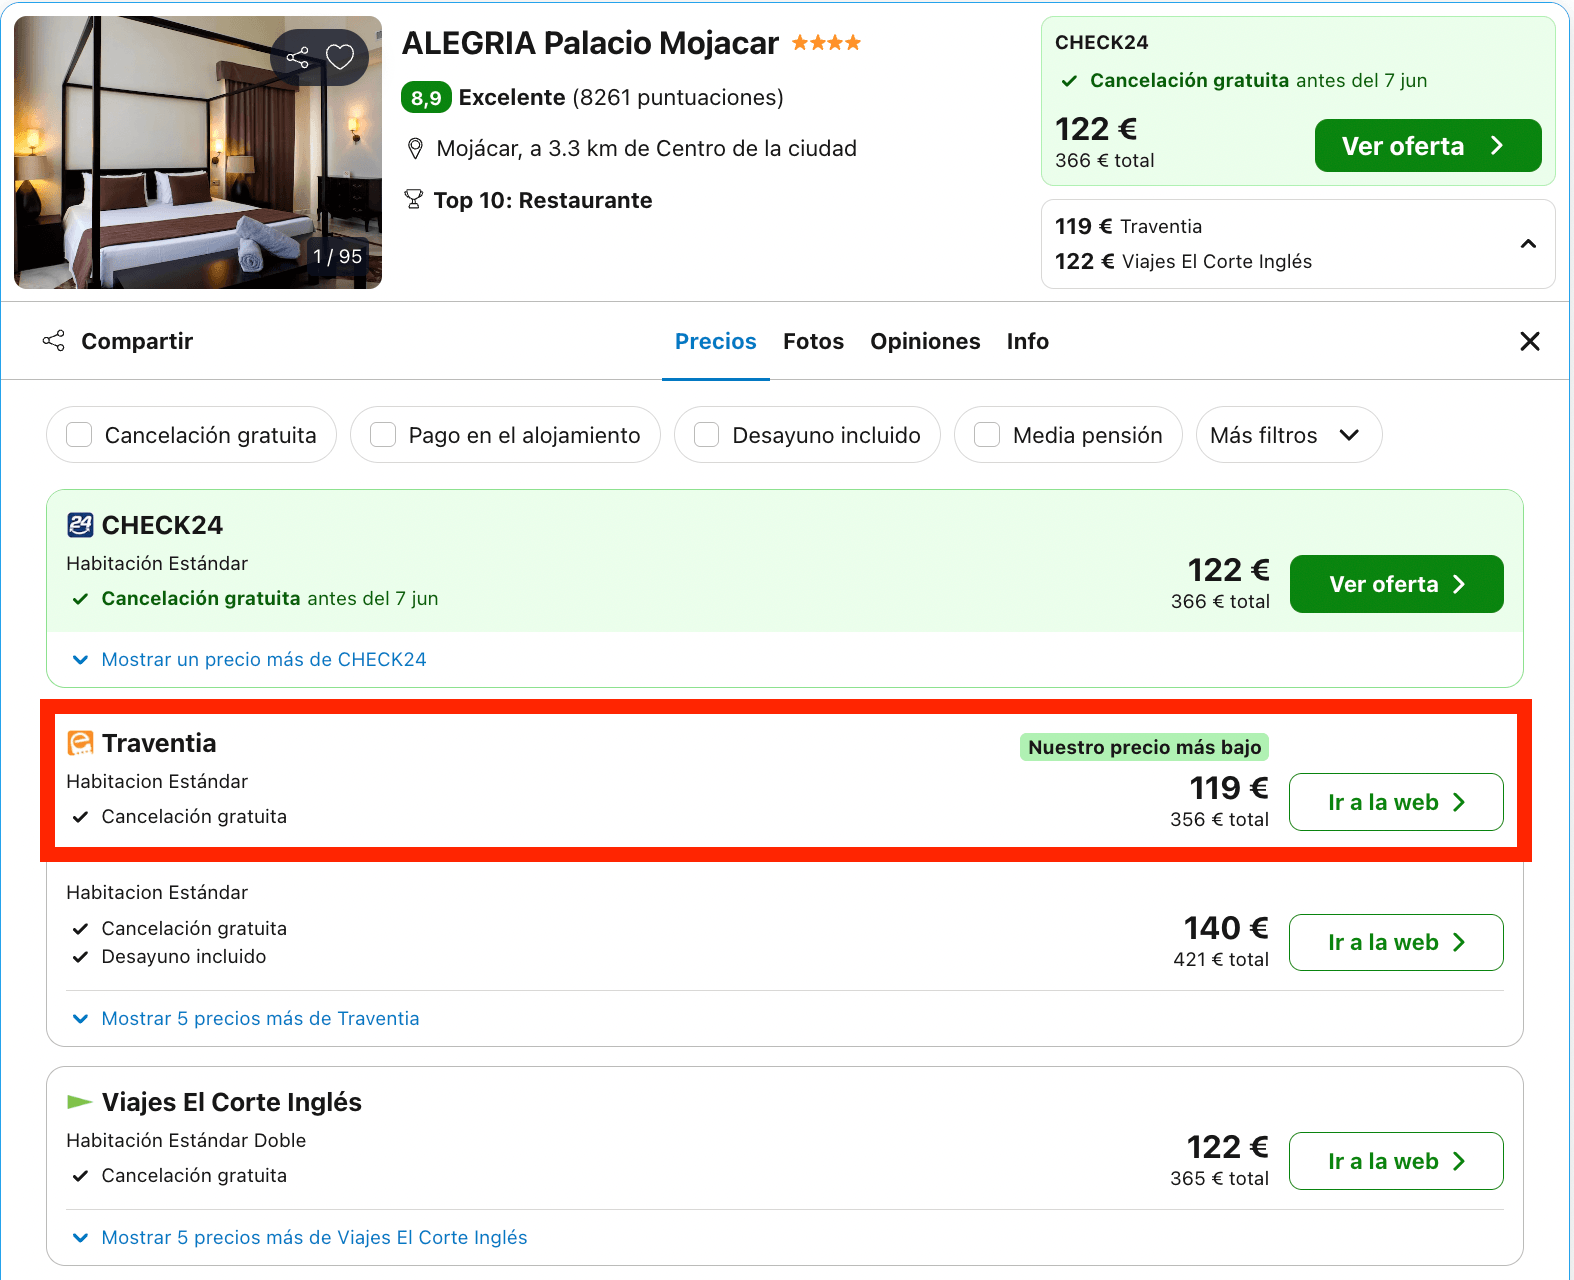Image resolution: width=1574 pixels, height=1280 pixels.
Task: Tick the Media pensión filter checkbox
Action: (x=987, y=435)
